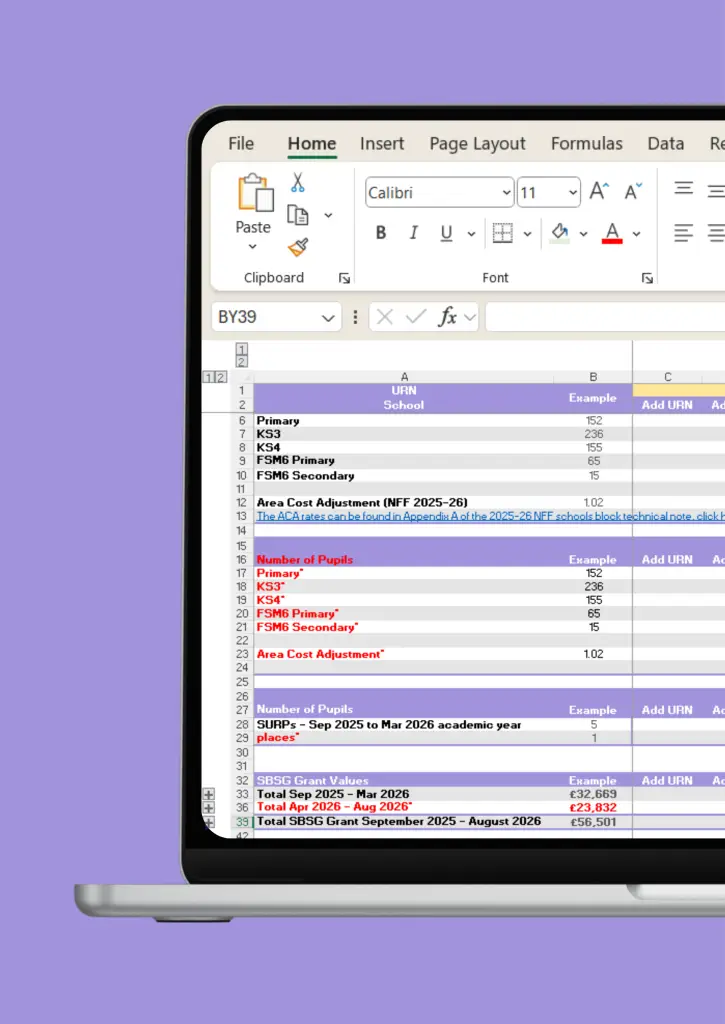This screenshot has width=725, height=1024.
Task: Align text left in the ribbon
Action: coord(684,232)
